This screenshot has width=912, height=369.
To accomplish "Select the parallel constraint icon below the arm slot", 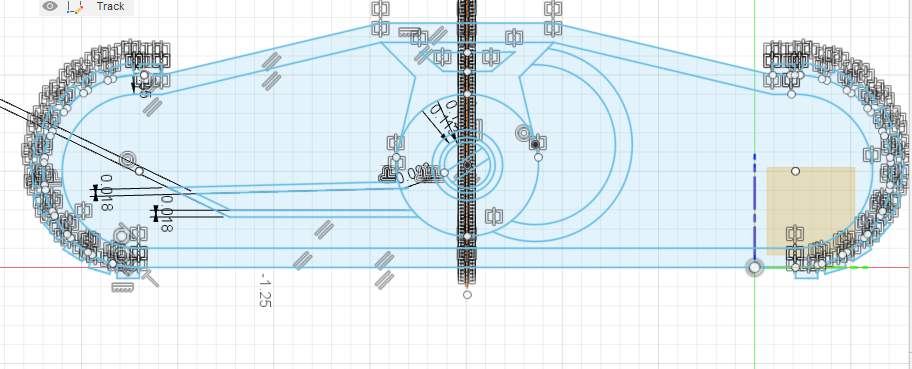I will pyautogui.click(x=324, y=229).
